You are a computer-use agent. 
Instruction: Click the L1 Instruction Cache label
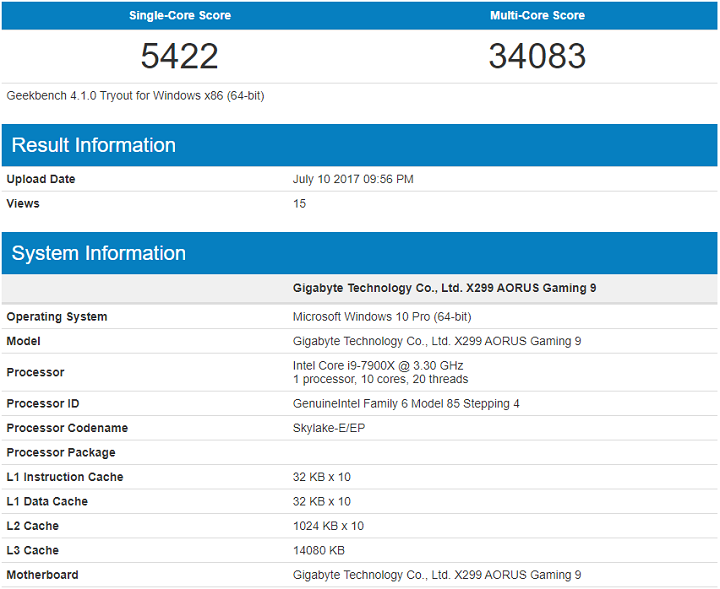pos(65,477)
